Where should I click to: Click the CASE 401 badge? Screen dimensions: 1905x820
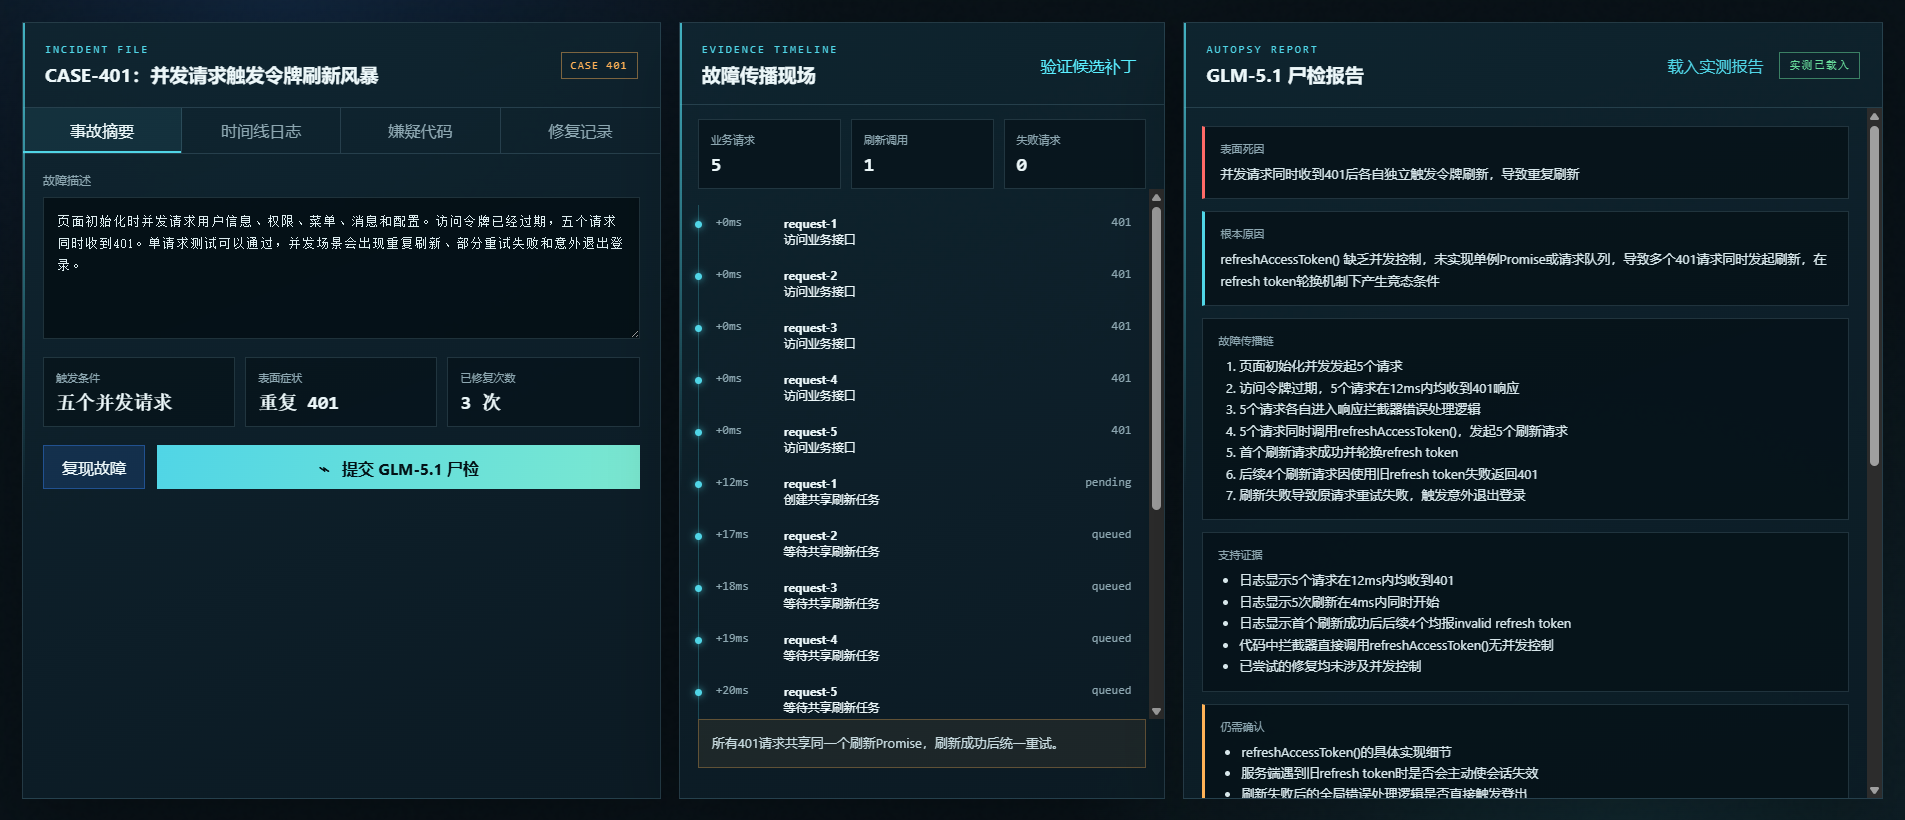tap(599, 65)
